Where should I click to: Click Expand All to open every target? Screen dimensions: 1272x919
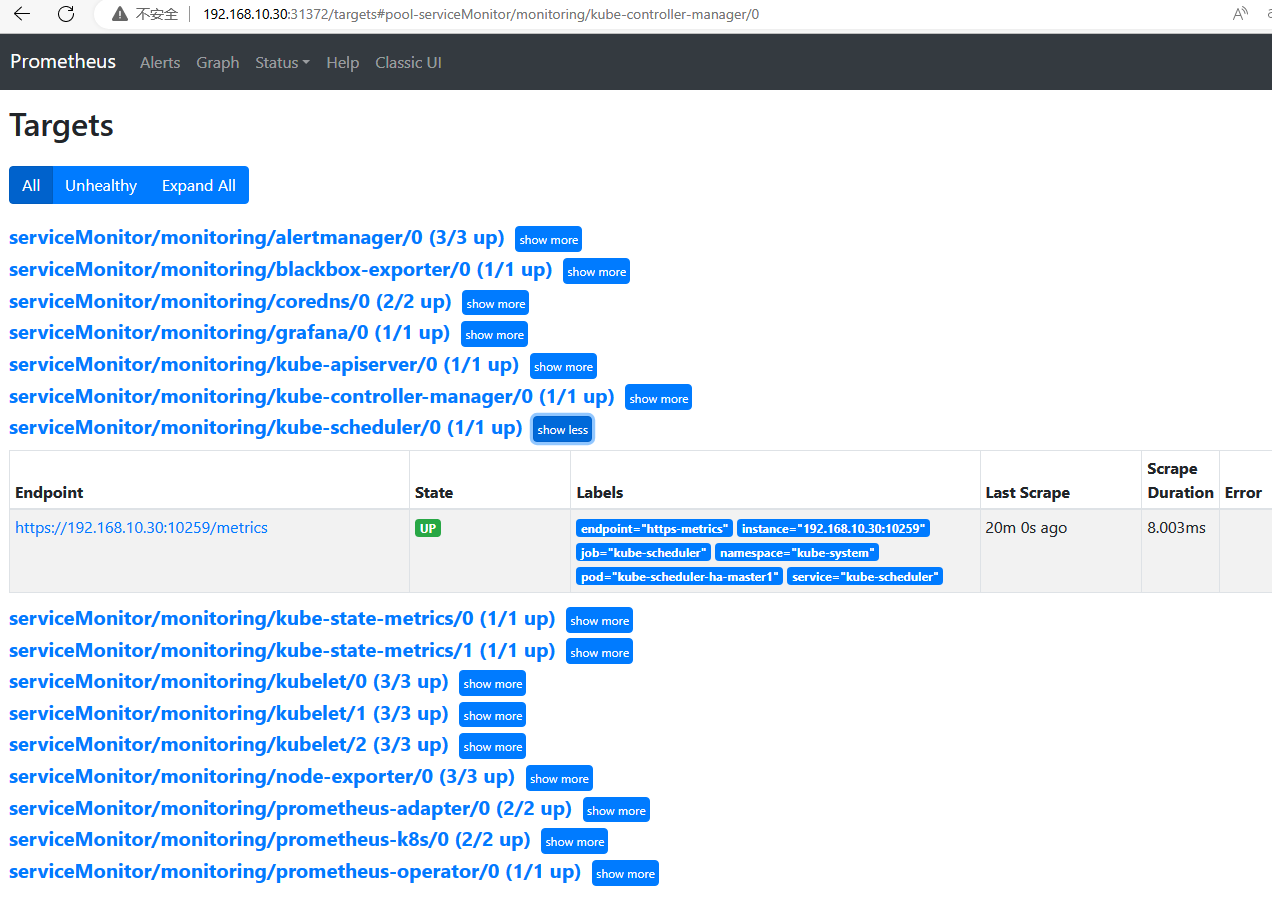(x=198, y=185)
